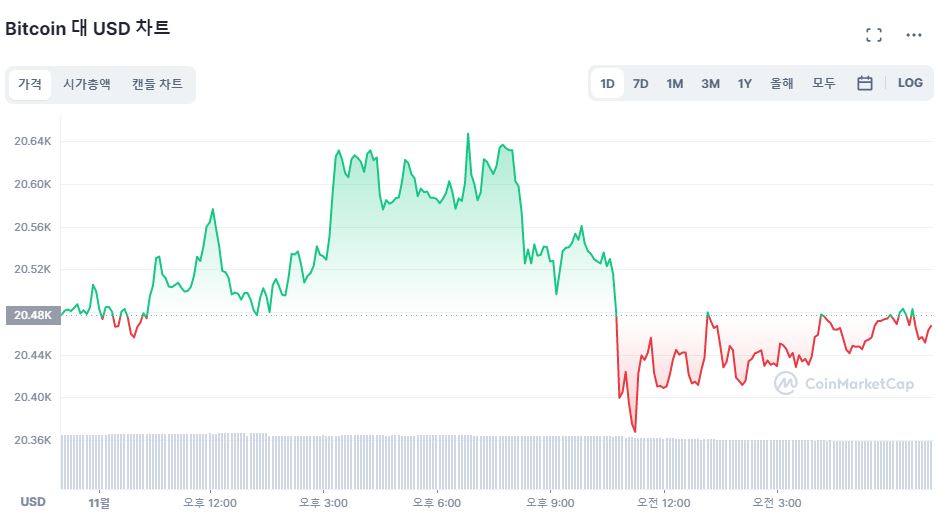Select the 1Y time range
This screenshot has height=515, width=938.
[745, 83]
